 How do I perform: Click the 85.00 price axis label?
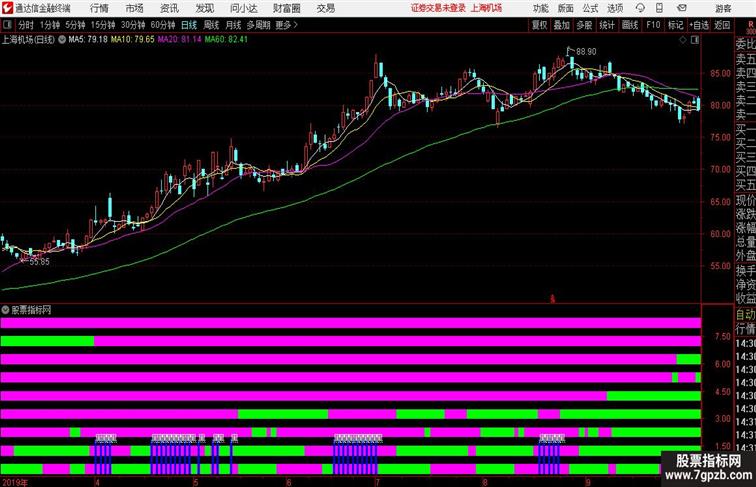click(x=720, y=73)
